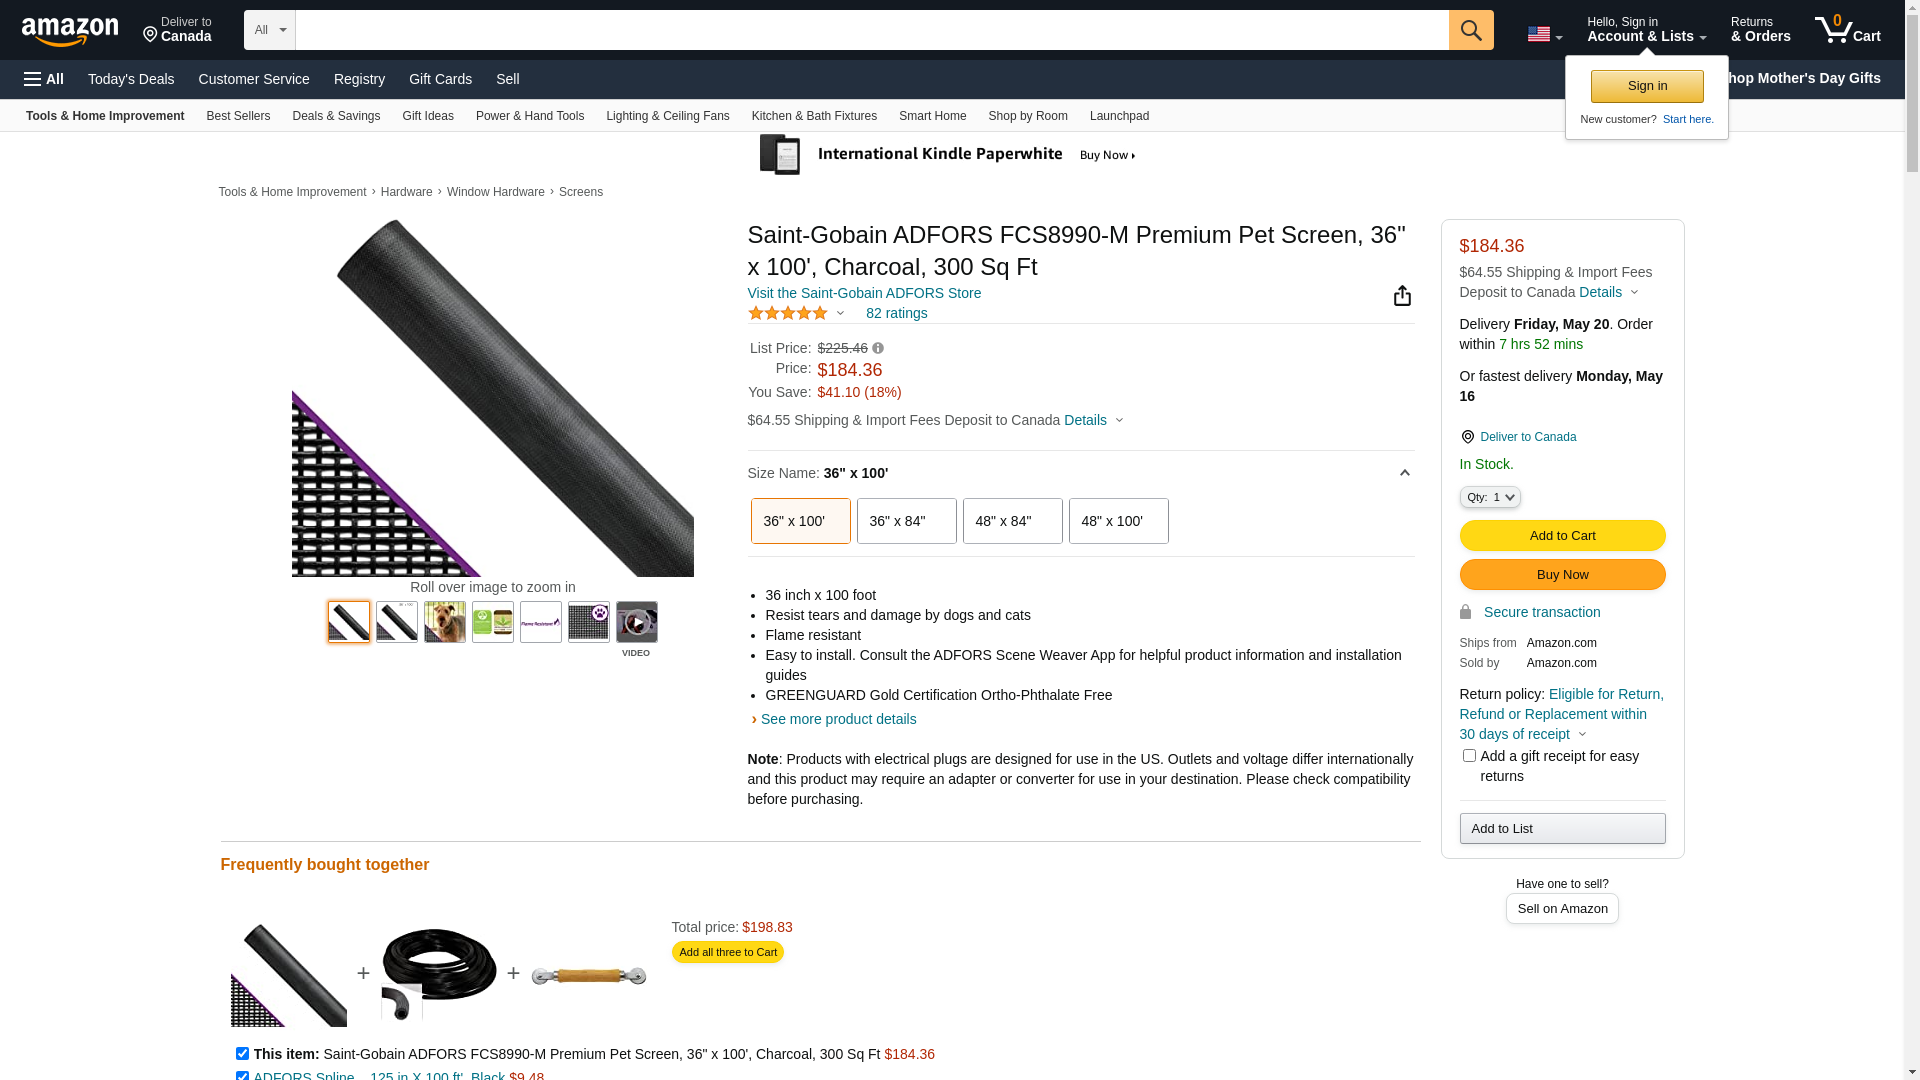Check the gift receipt checkbox
The height and width of the screenshot is (1080, 1920).
(x=1468, y=756)
